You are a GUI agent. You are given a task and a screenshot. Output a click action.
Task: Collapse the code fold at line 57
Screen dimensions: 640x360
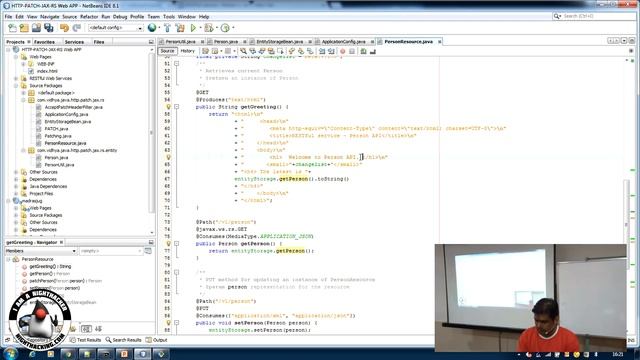177,107
